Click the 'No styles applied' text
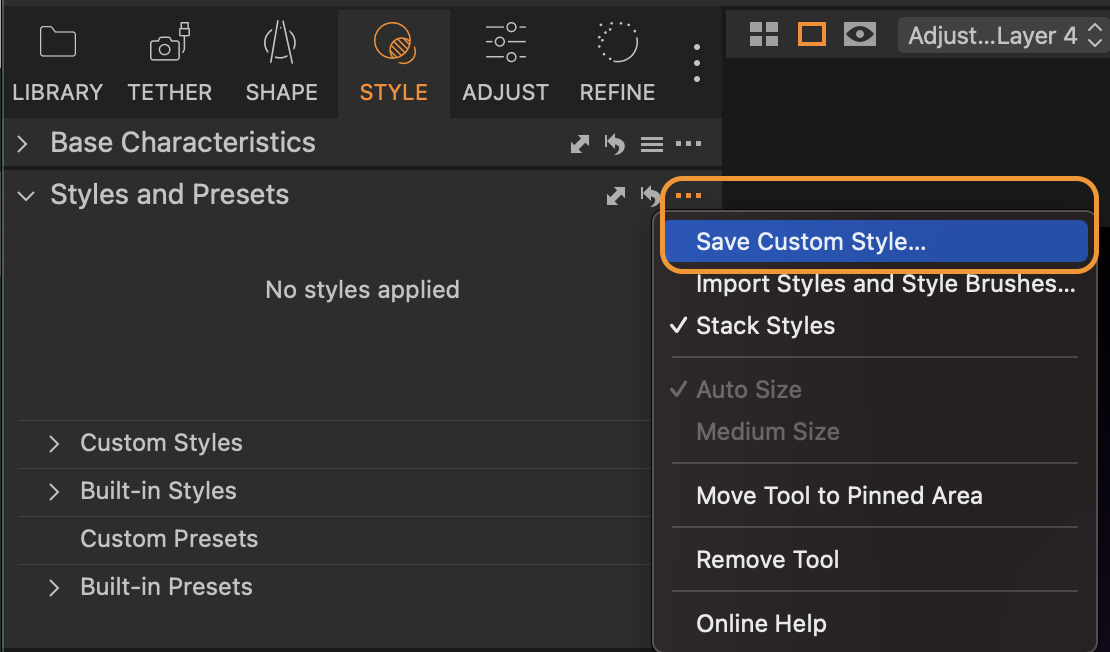Image resolution: width=1110 pixels, height=652 pixels. click(362, 290)
